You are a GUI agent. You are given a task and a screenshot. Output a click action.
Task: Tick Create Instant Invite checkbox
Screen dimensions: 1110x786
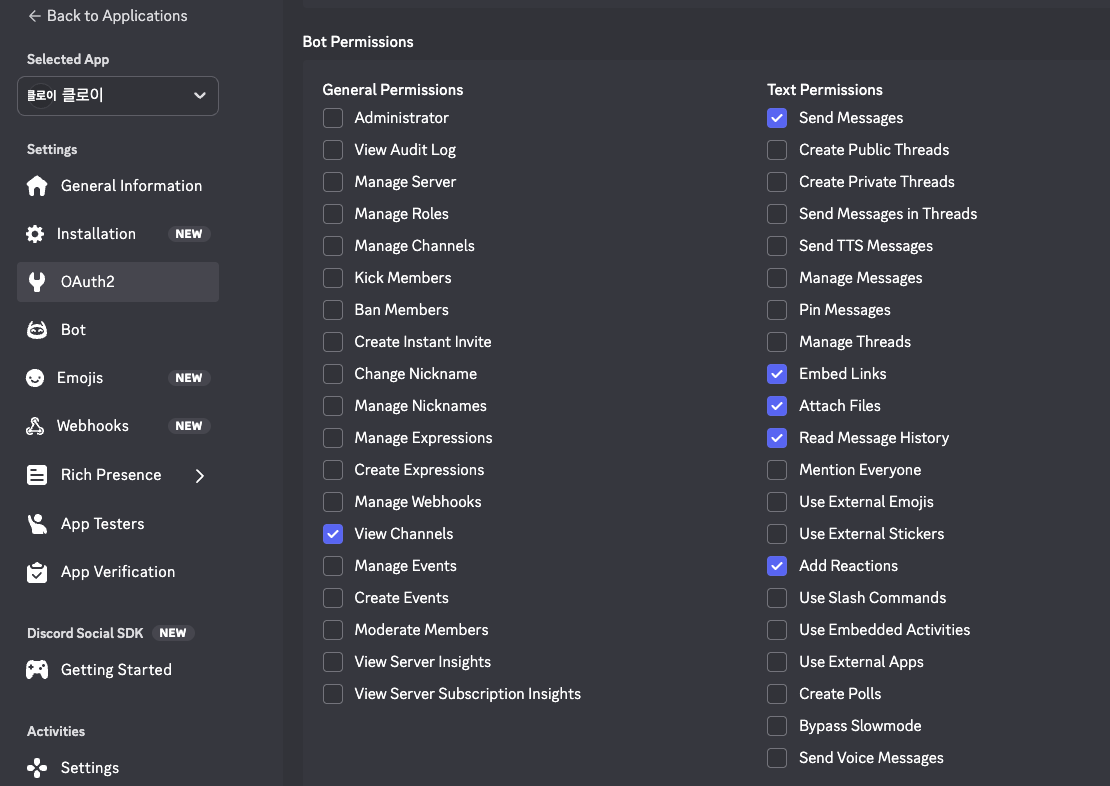pos(333,342)
